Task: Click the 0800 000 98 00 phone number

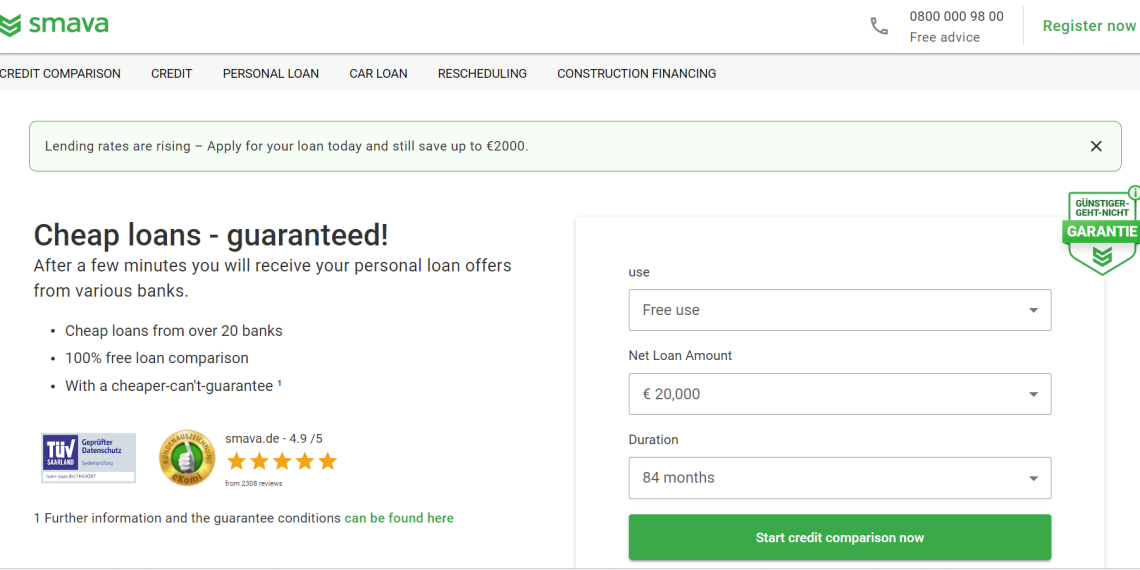Action: (956, 16)
